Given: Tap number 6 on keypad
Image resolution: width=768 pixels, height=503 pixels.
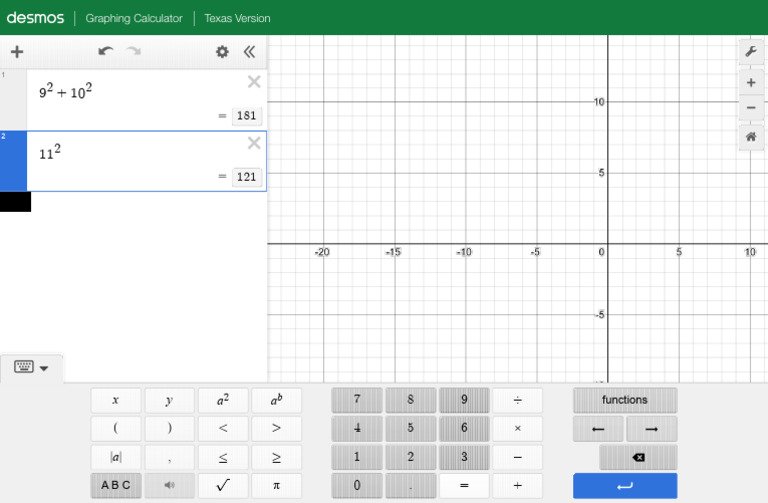Looking at the screenshot, I should [464, 429].
